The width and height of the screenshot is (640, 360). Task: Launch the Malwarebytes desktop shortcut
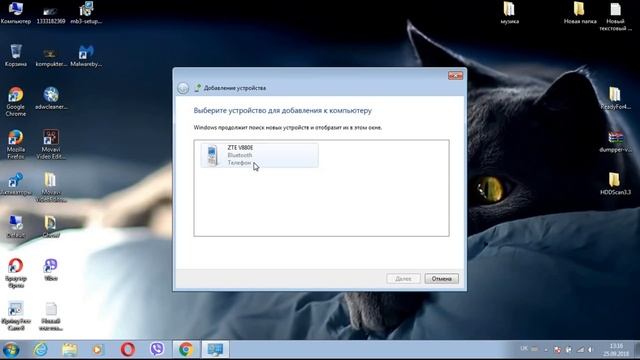coord(86,56)
